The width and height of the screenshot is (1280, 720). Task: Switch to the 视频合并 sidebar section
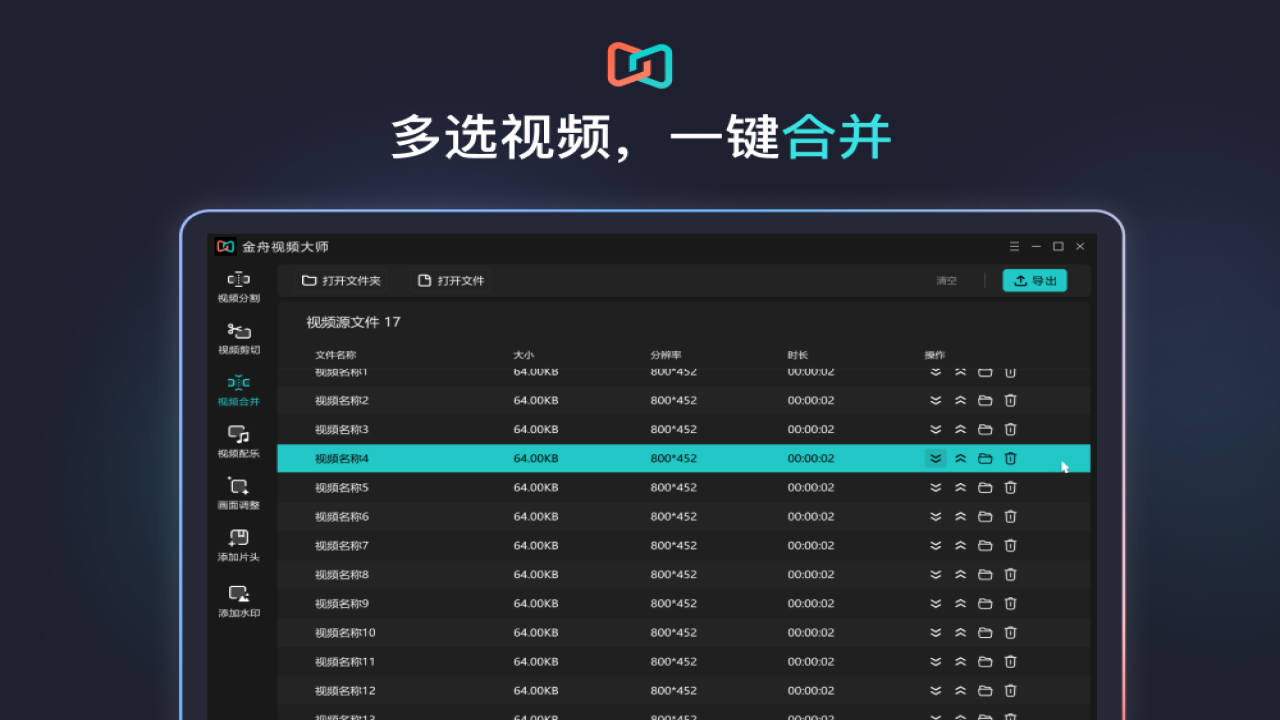[x=237, y=390]
